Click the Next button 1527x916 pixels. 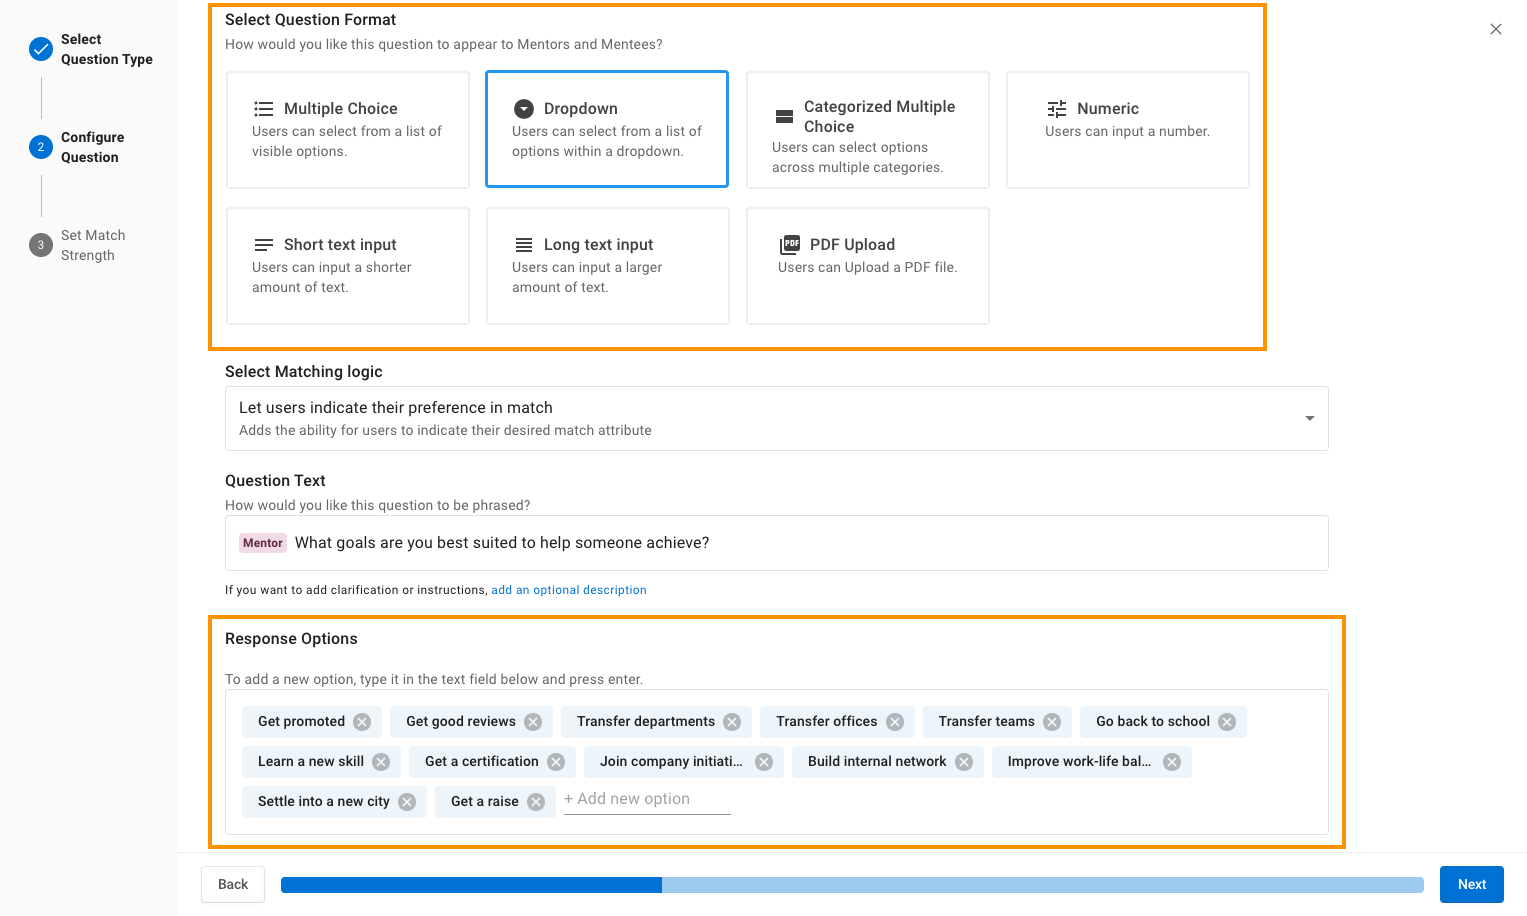pyautogui.click(x=1472, y=884)
